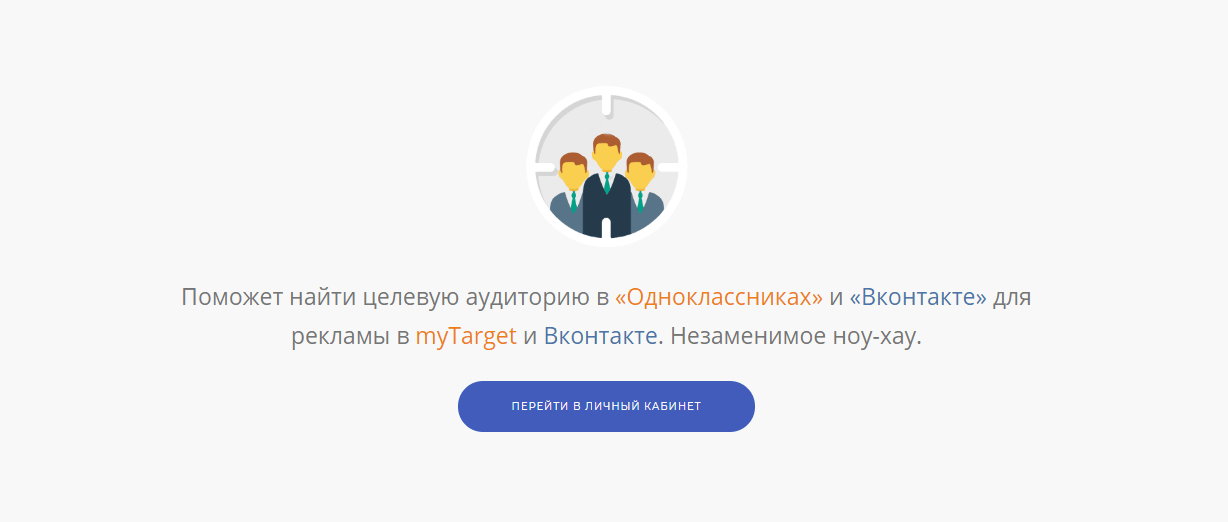Click the center businessman's head

(606, 152)
